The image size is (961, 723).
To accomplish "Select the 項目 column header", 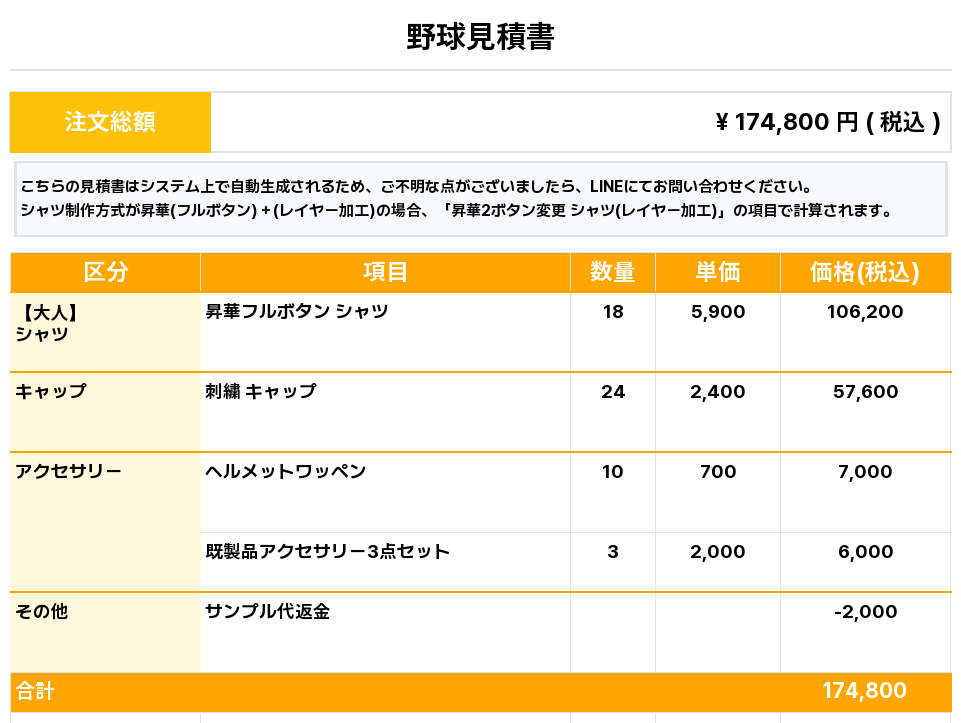I will pyautogui.click(x=385, y=272).
